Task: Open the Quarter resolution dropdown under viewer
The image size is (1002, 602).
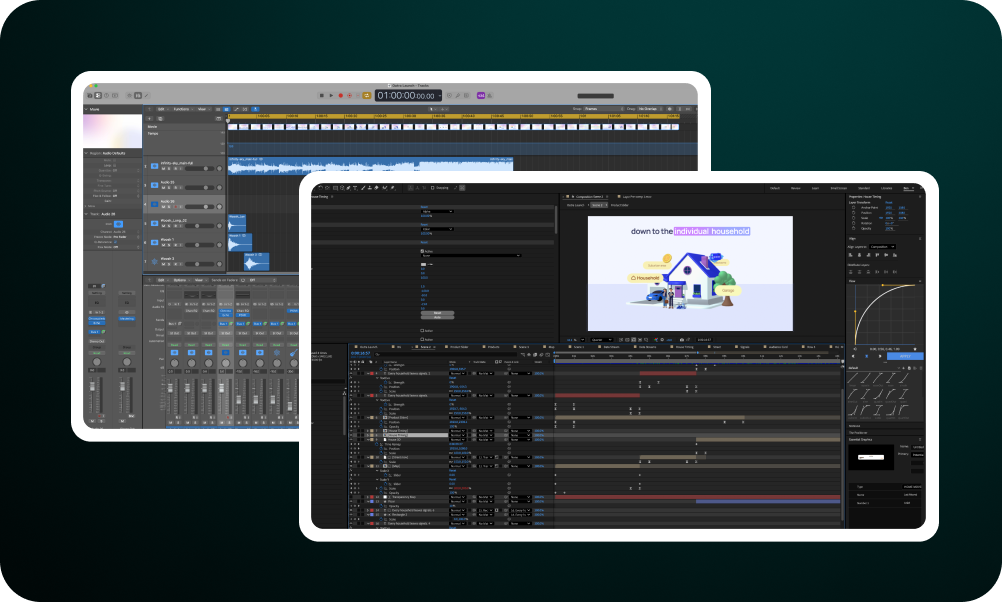Action: (601, 339)
